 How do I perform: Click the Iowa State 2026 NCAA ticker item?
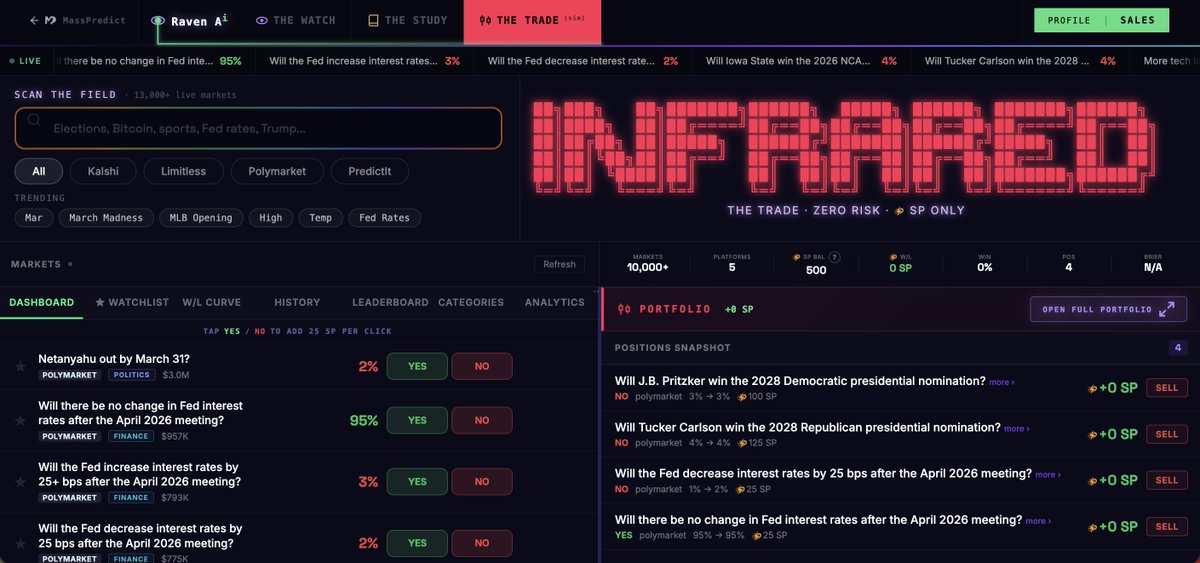point(801,61)
